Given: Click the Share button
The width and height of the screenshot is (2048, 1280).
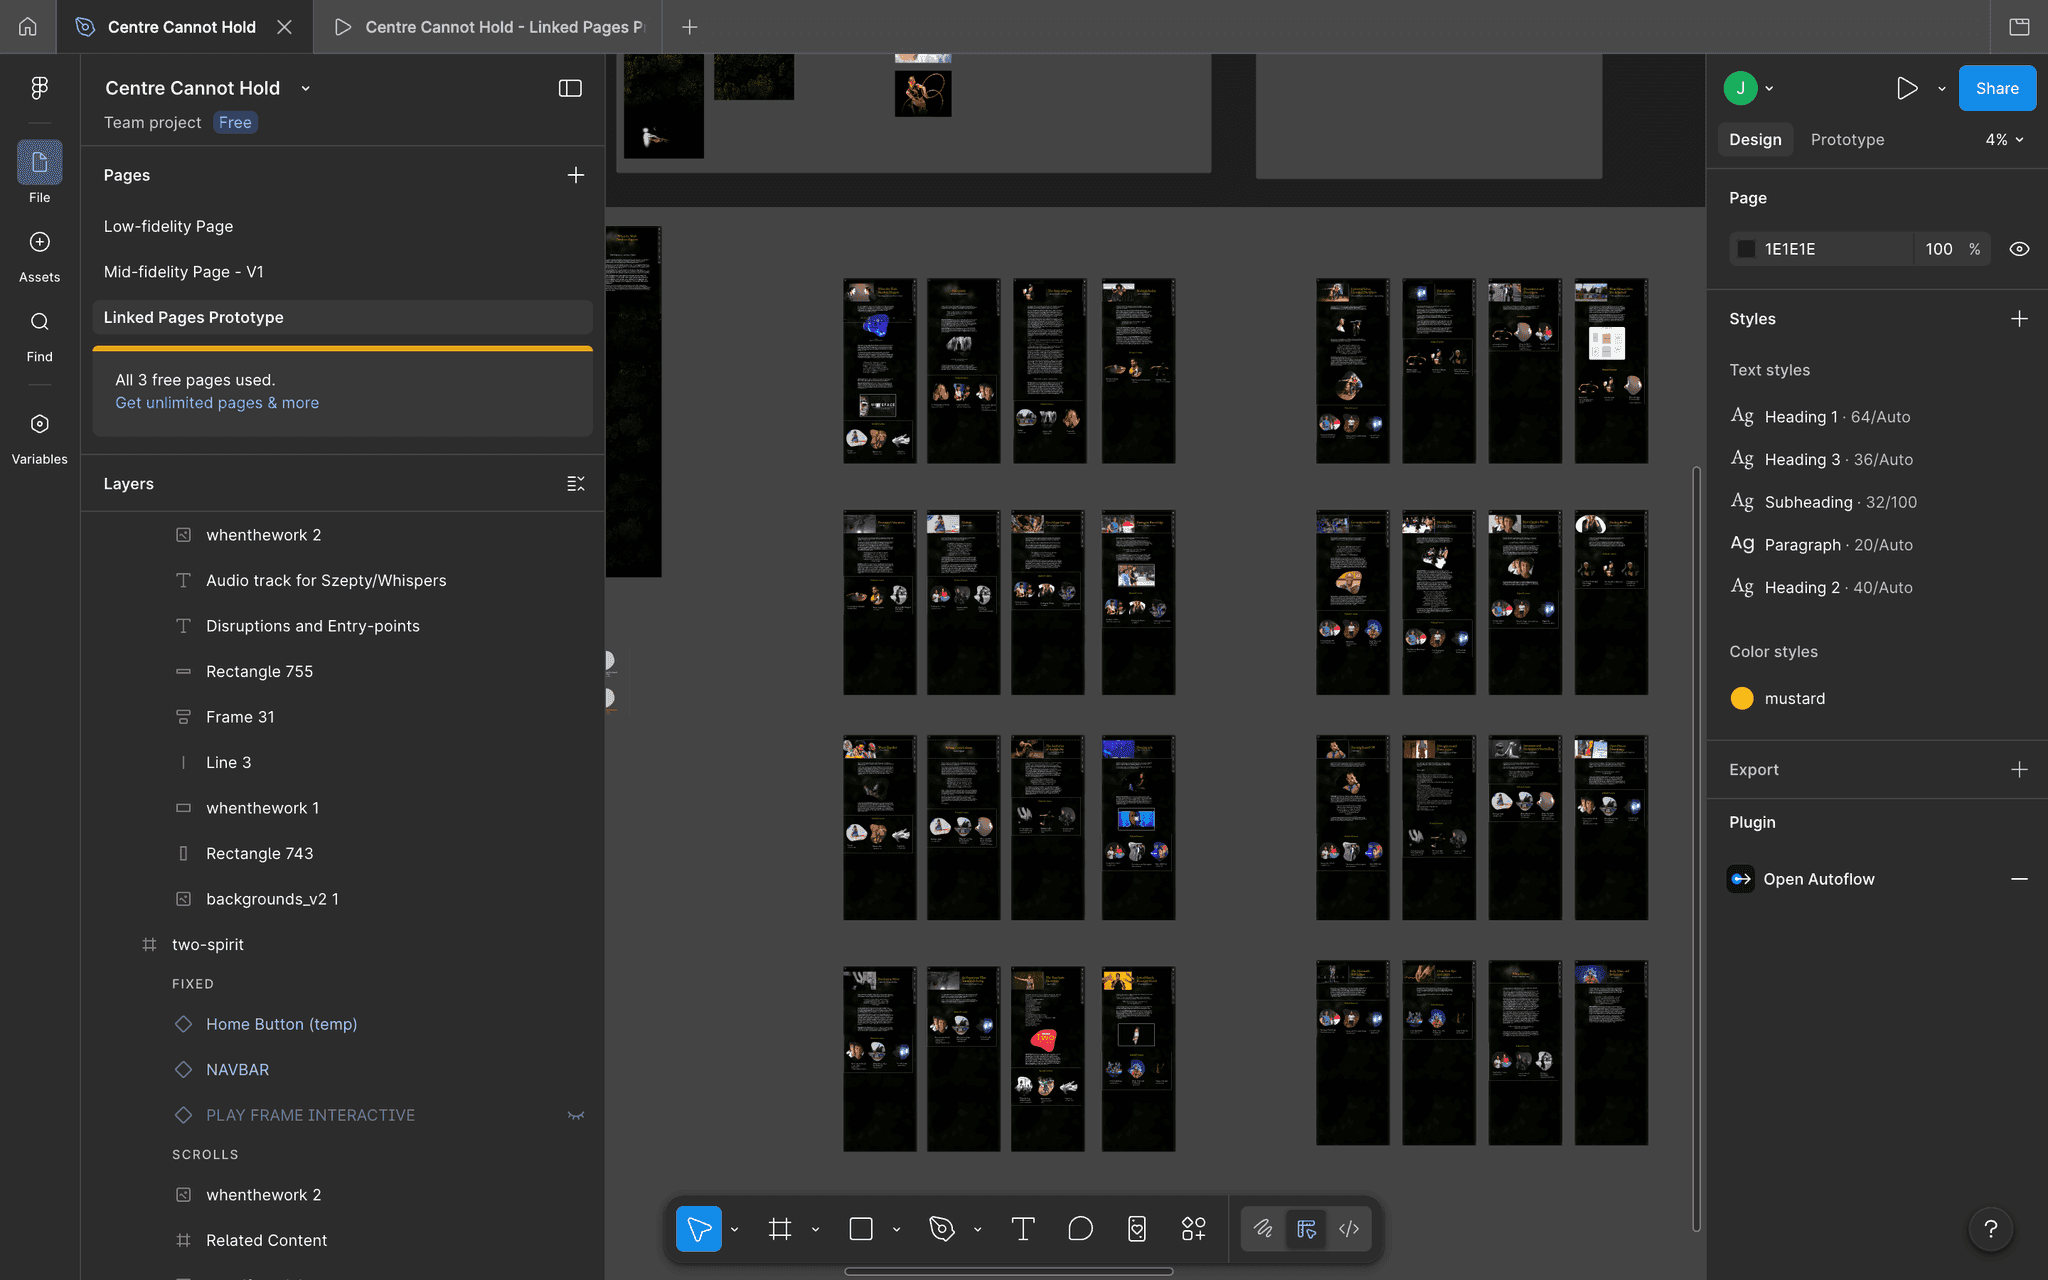Looking at the screenshot, I should click(x=1997, y=88).
